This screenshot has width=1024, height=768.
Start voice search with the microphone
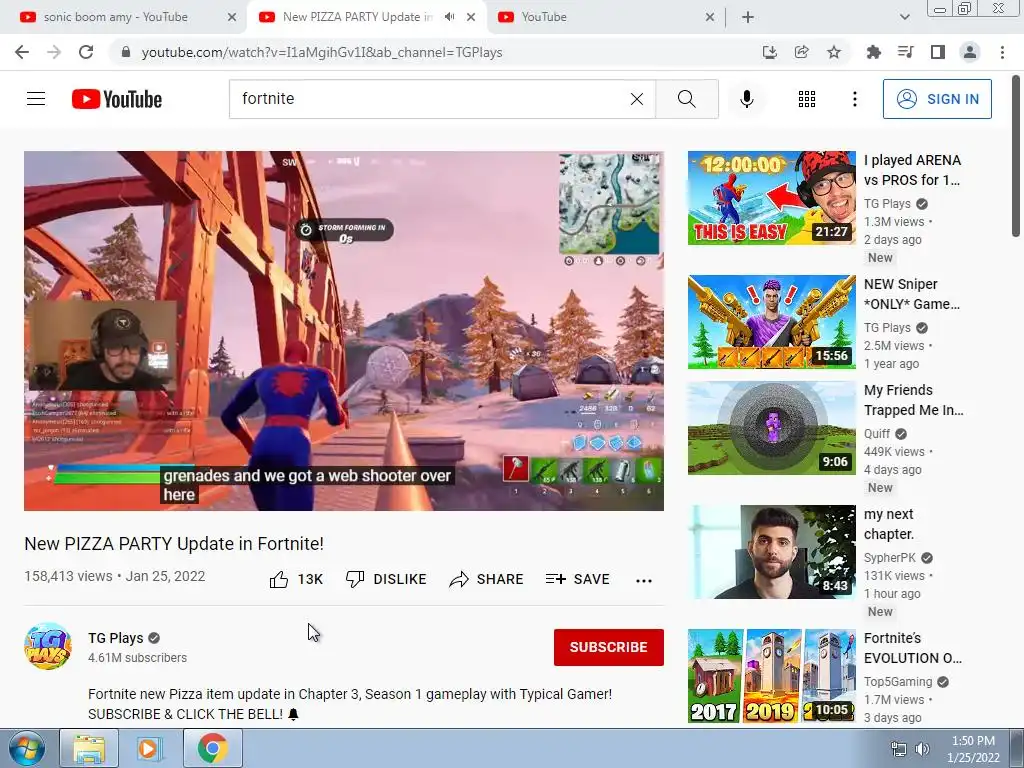(747, 99)
